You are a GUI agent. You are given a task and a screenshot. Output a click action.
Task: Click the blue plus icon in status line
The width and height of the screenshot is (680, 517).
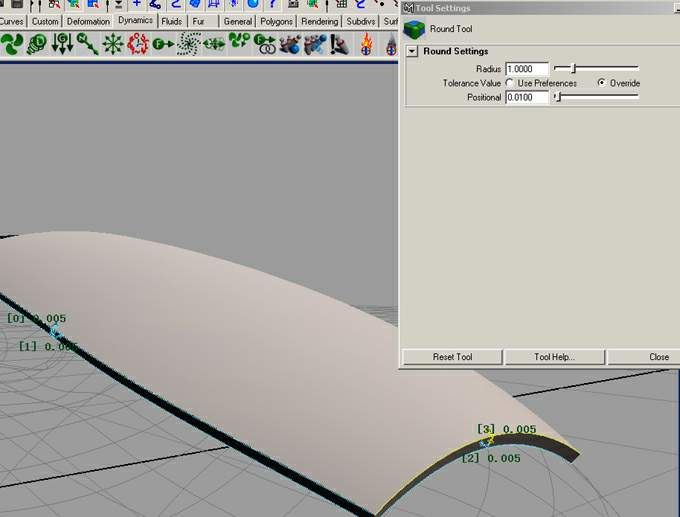point(137,4)
